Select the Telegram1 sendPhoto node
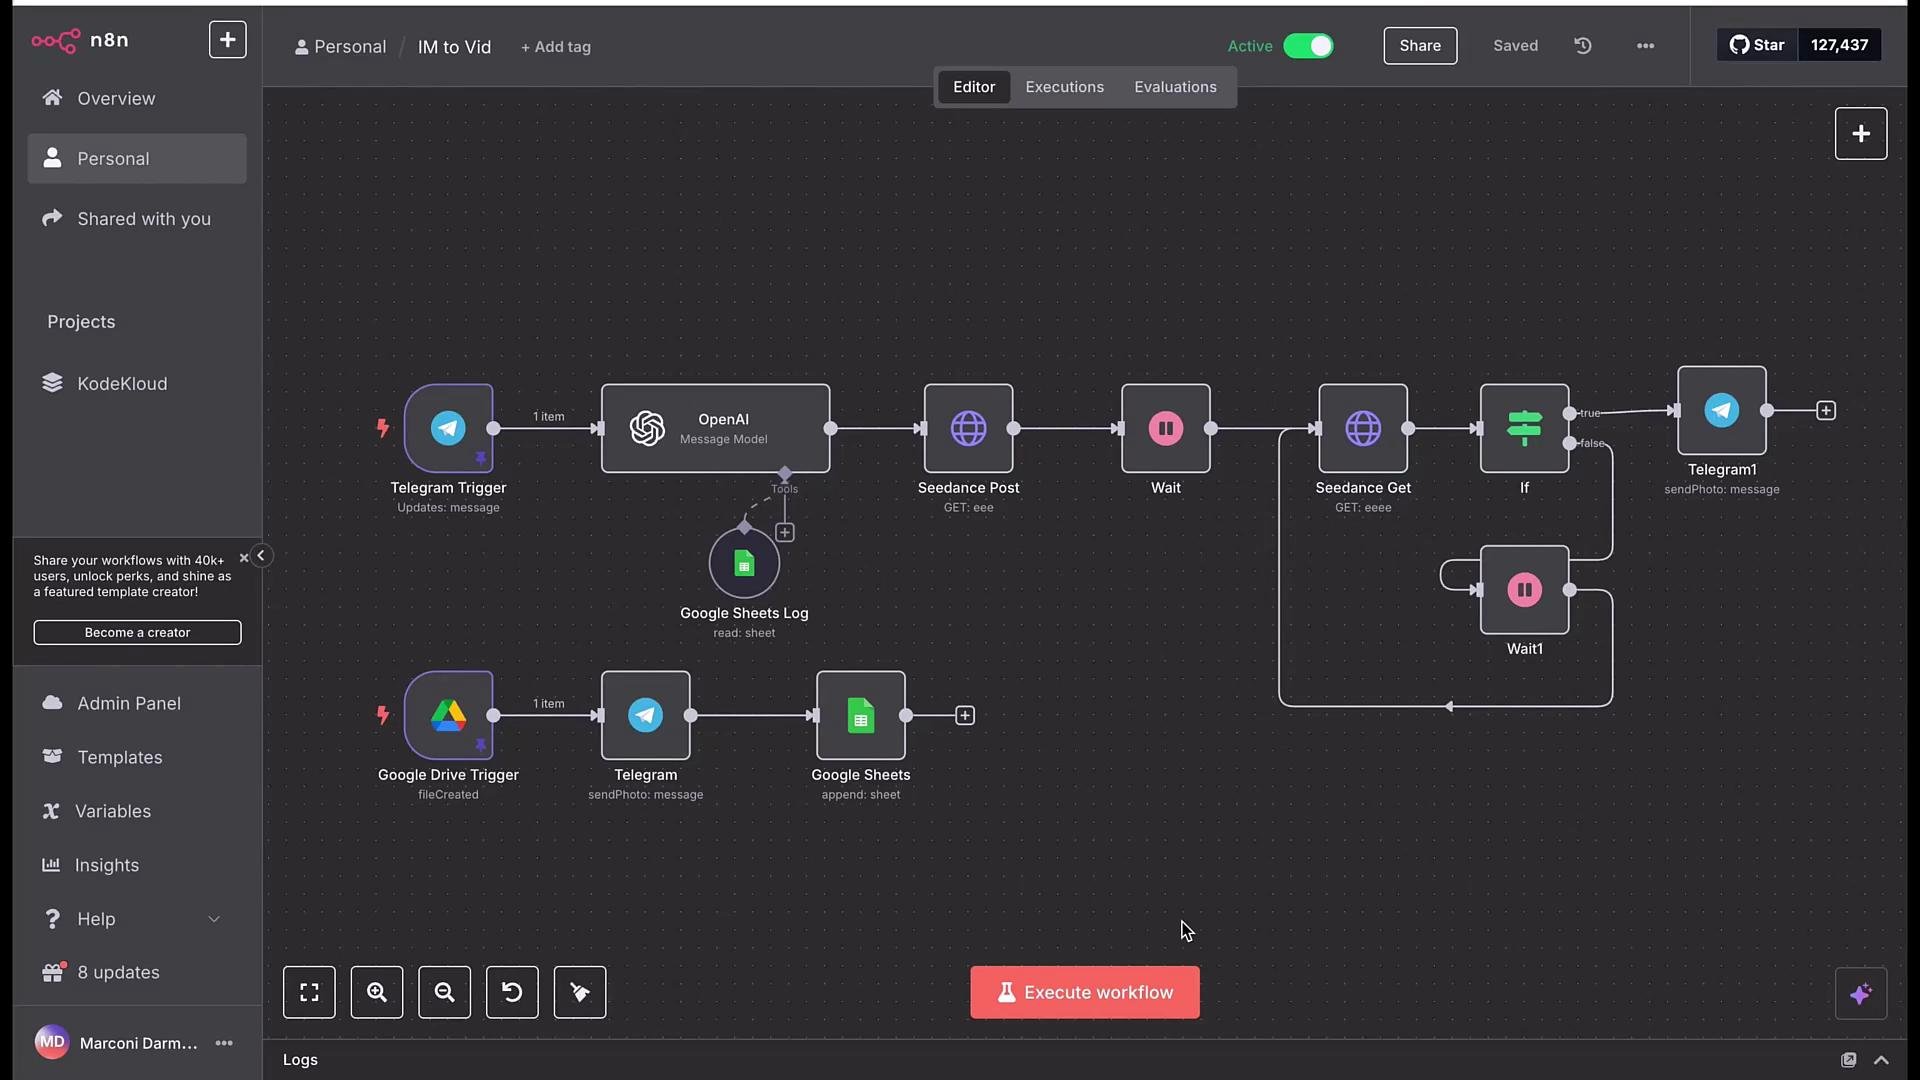1920x1080 pixels. (1721, 410)
